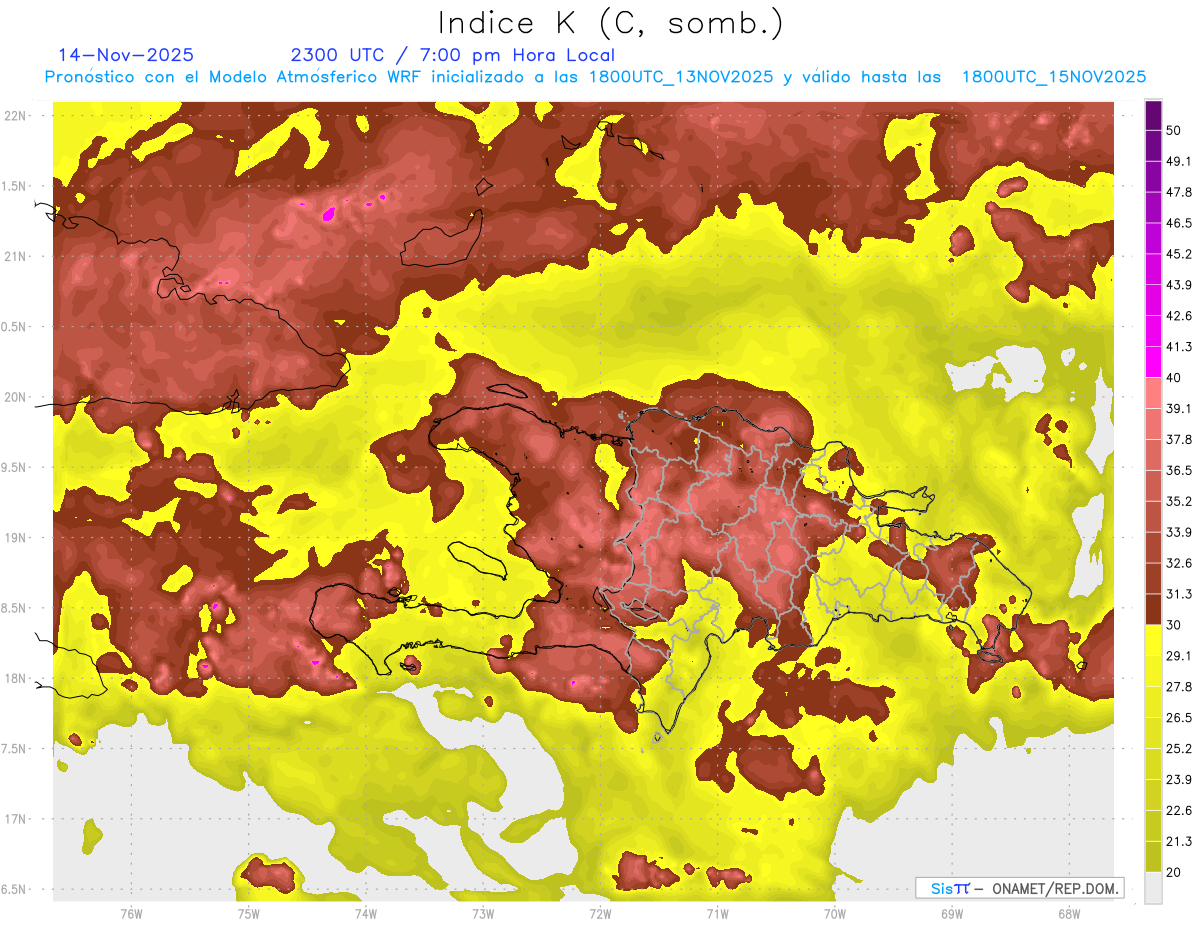
Task: Click the colorbar value '42.6'
Action: tap(1178, 317)
